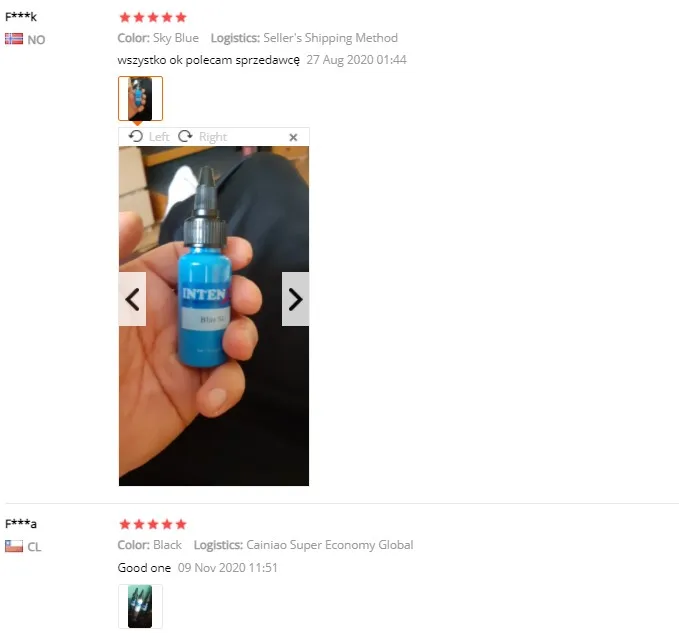This screenshot has height=633, width=679.
Task: Click the Sky Blue color label
Action: pos(176,38)
